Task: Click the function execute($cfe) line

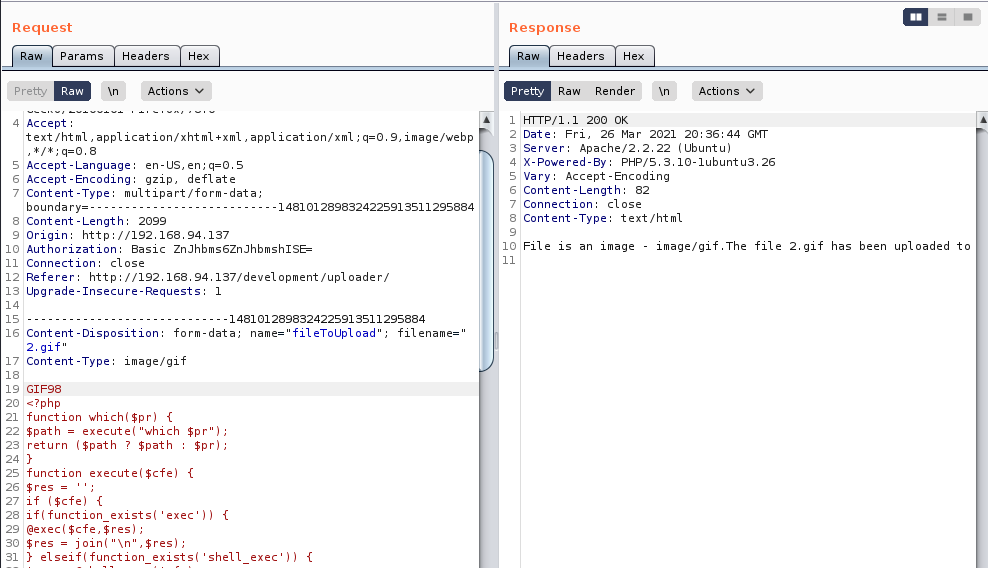Action: click(110, 473)
